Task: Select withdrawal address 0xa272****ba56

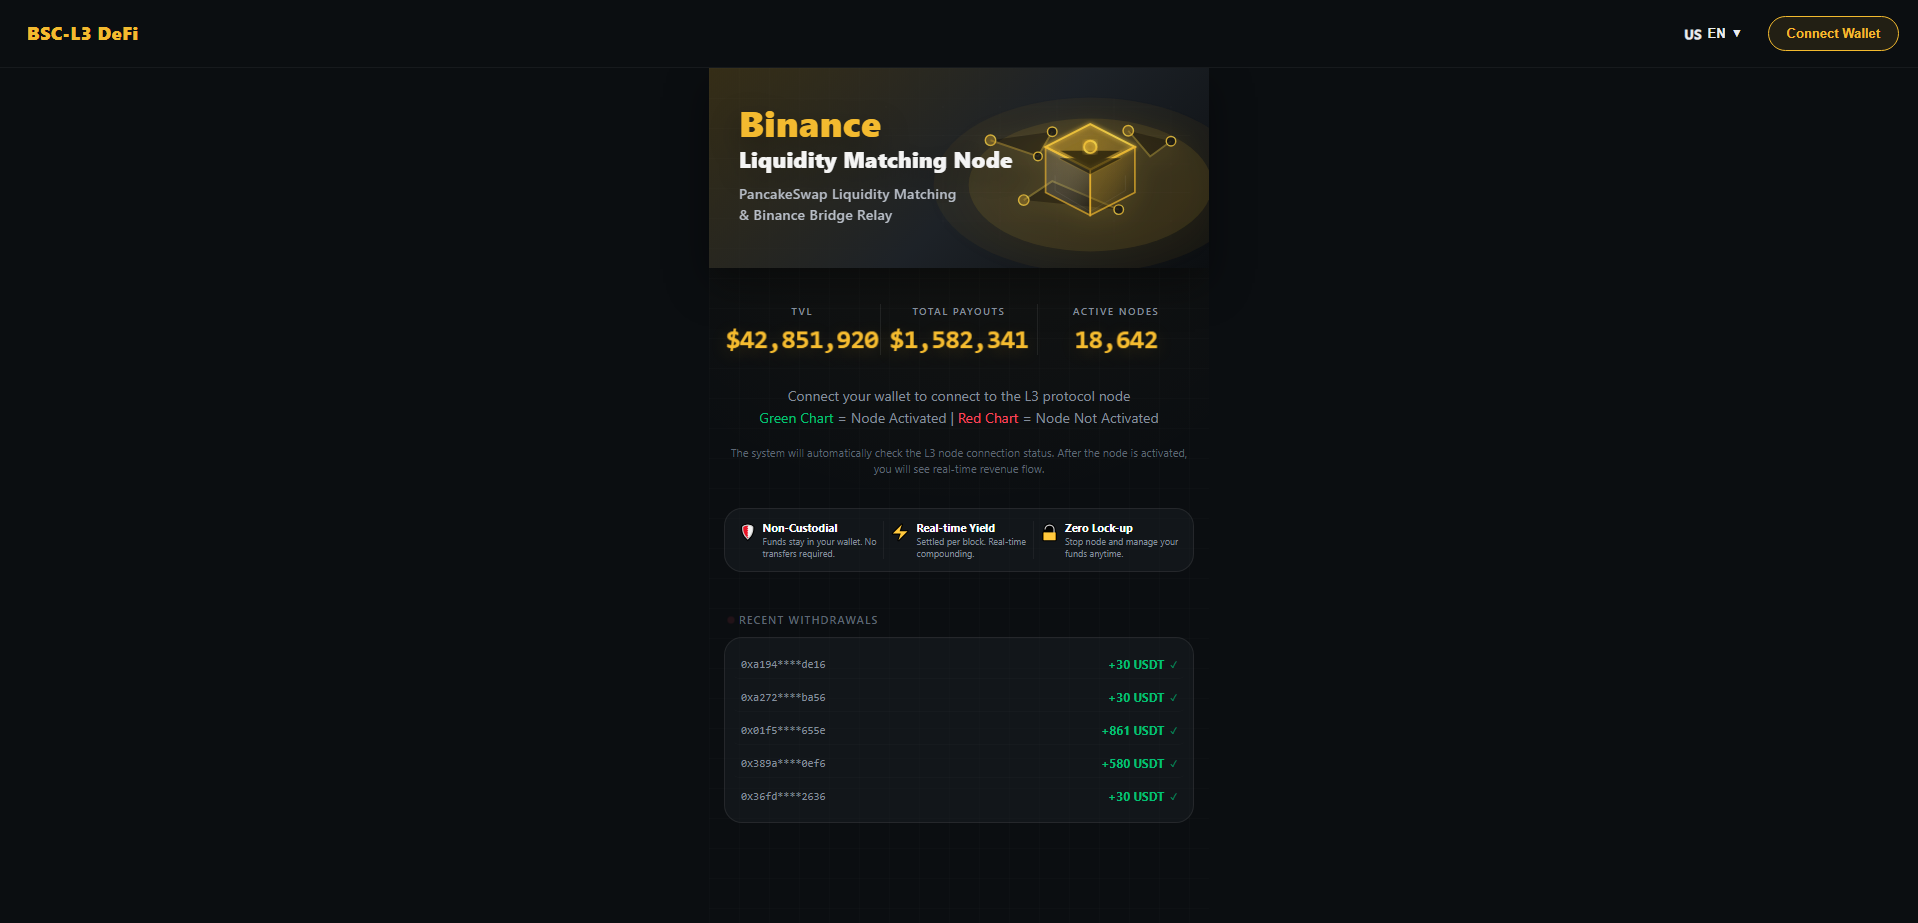Action: (783, 697)
